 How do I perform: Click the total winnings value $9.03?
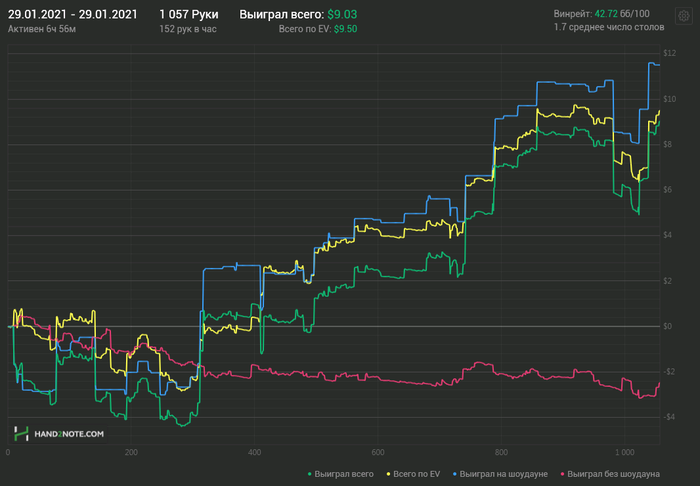[342, 14]
